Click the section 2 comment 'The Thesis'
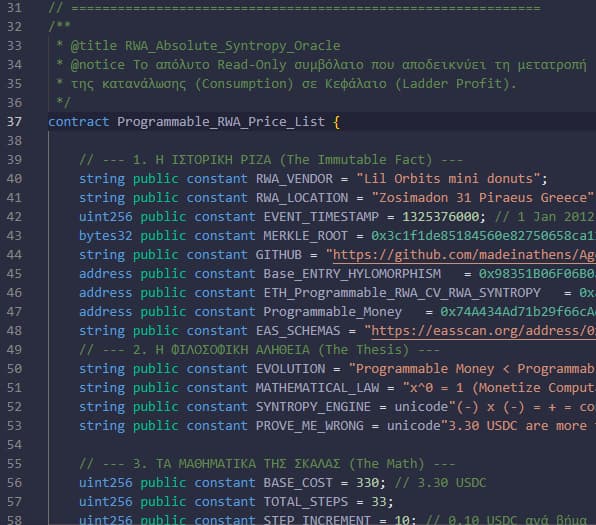This screenshot has height=525, width=596. 363,350
